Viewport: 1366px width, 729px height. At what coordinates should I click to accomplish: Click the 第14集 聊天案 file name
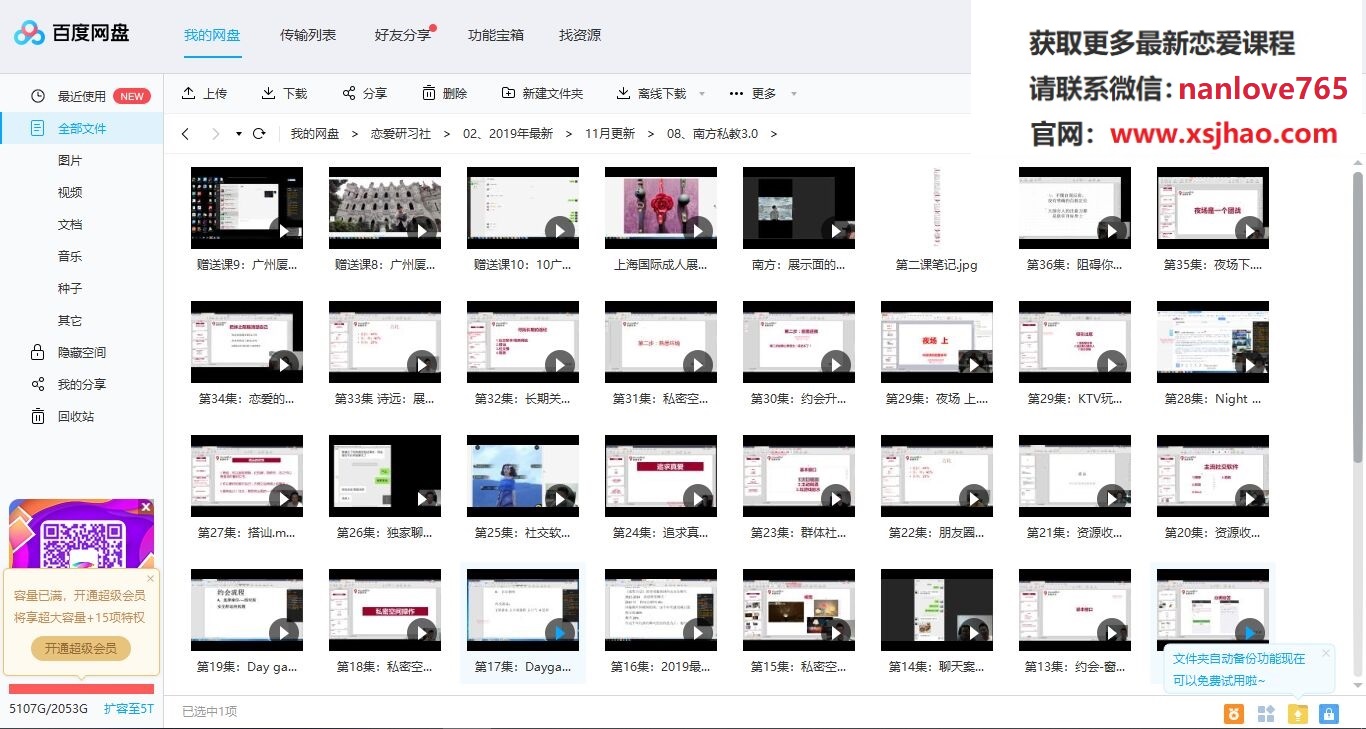(x=937, y=667)
